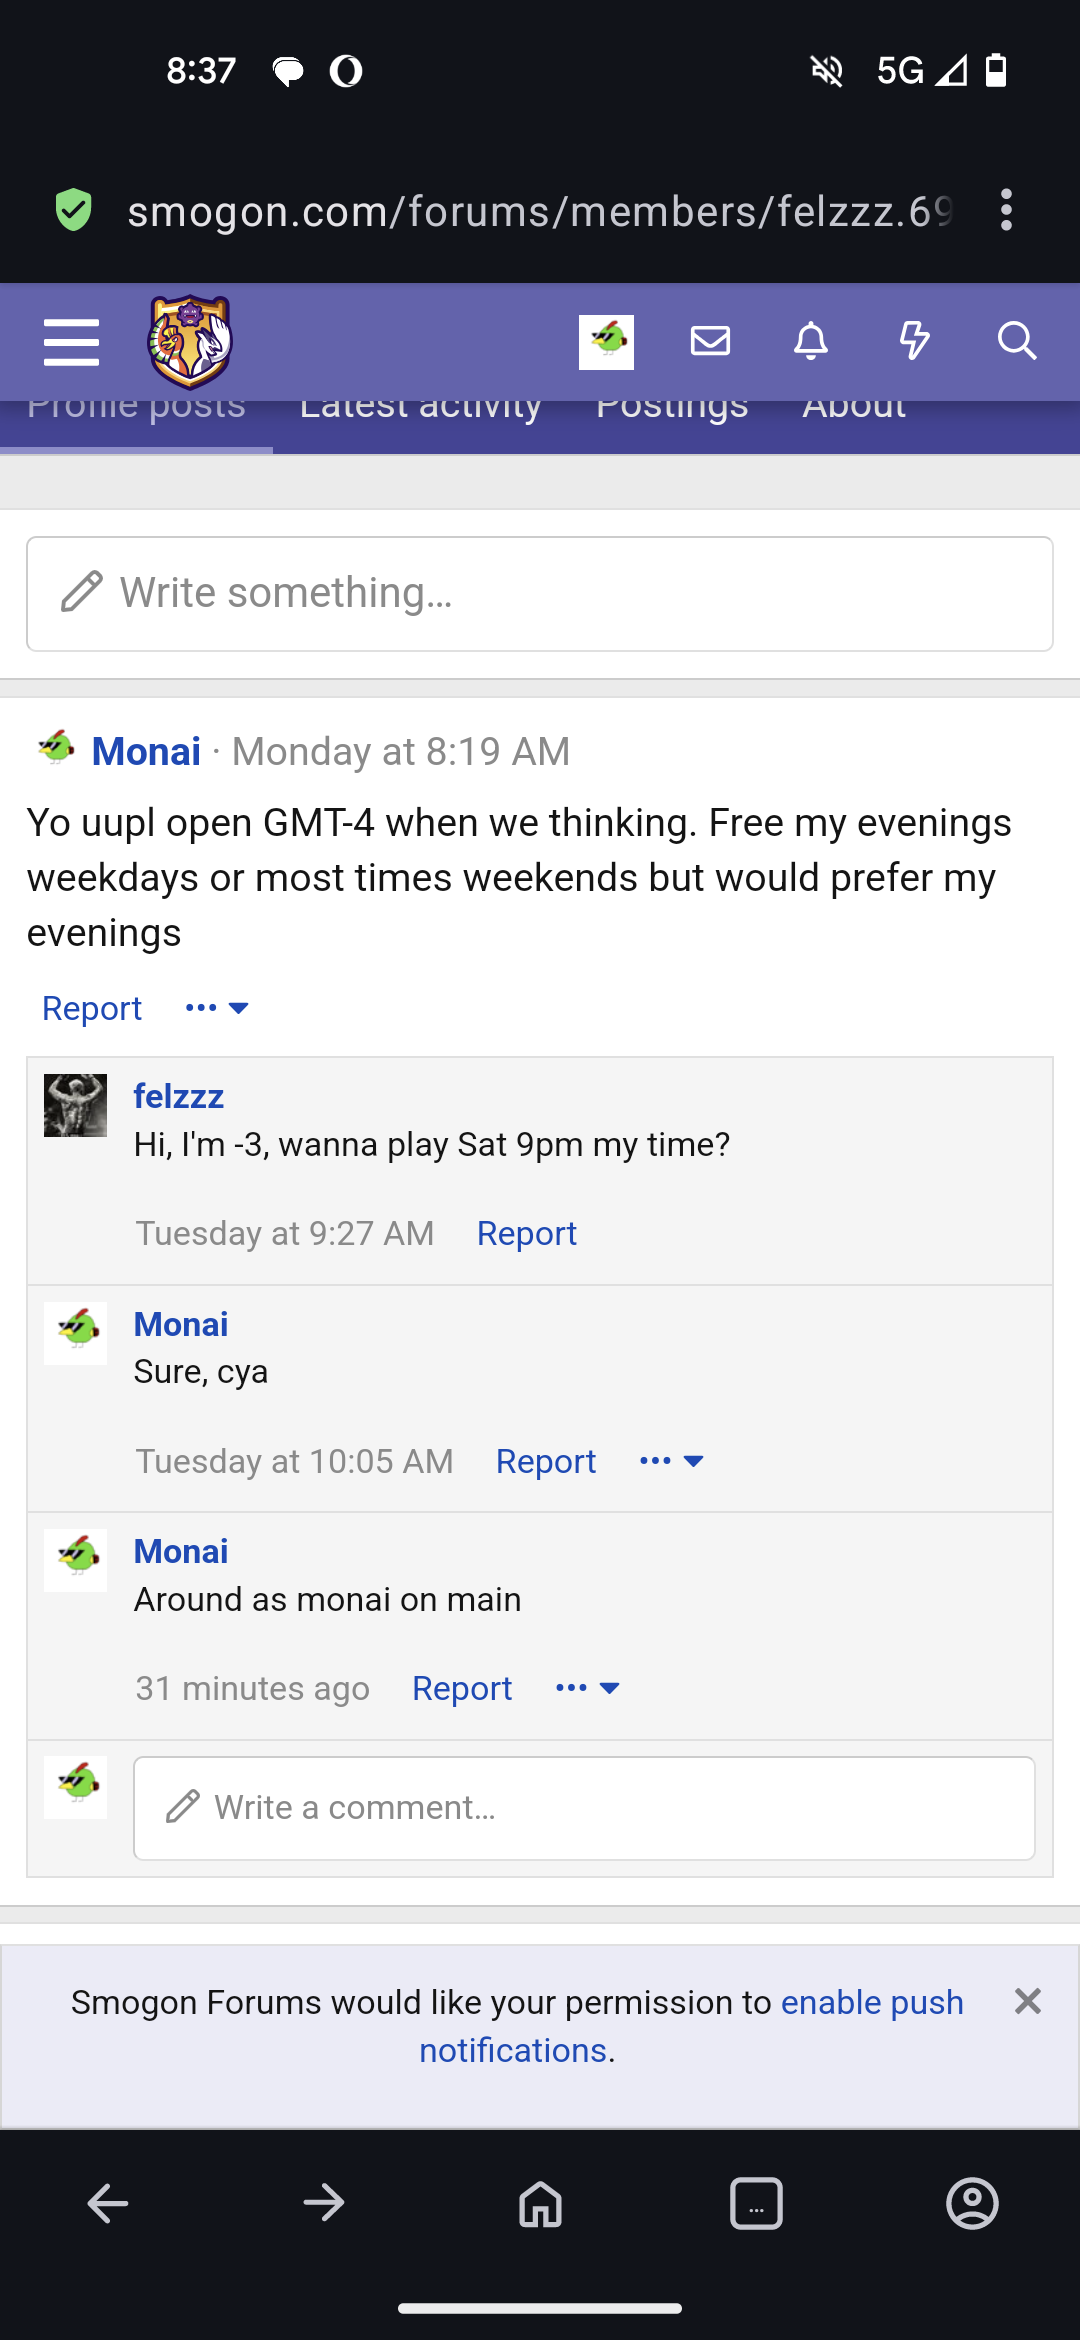Open the alerts bell icon
The height and width of the screenshot is (2340, 1080).
point(811,341)
